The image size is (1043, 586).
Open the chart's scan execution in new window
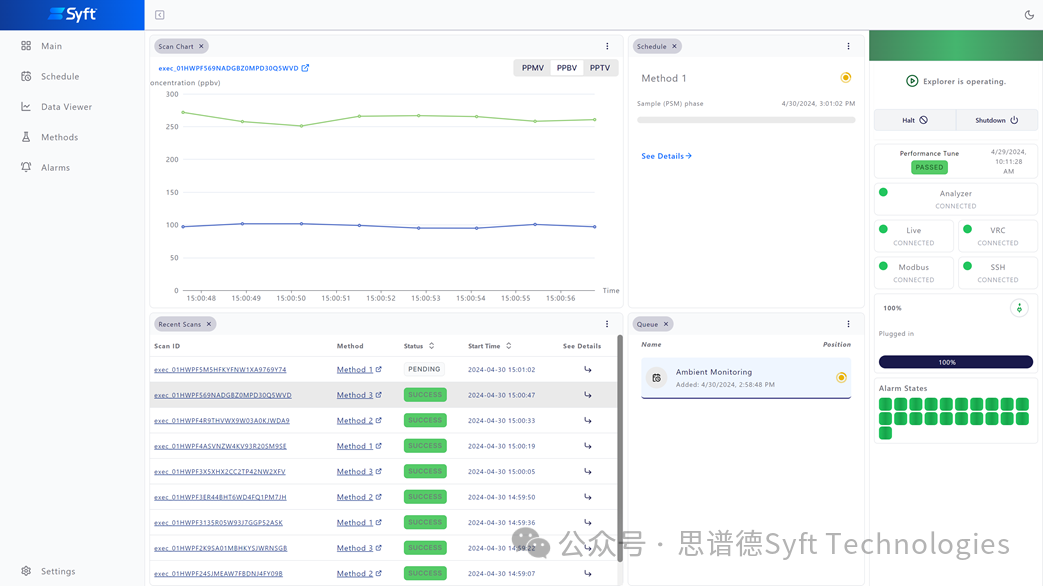[x=305, y=68]
